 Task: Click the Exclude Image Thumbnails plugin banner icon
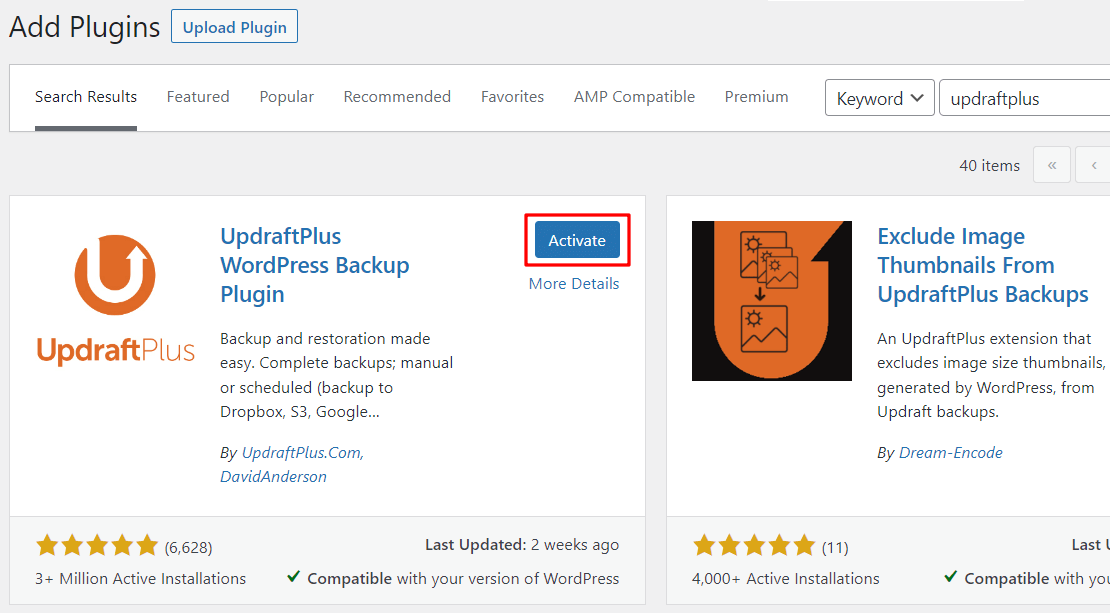(x=771, y=300)
